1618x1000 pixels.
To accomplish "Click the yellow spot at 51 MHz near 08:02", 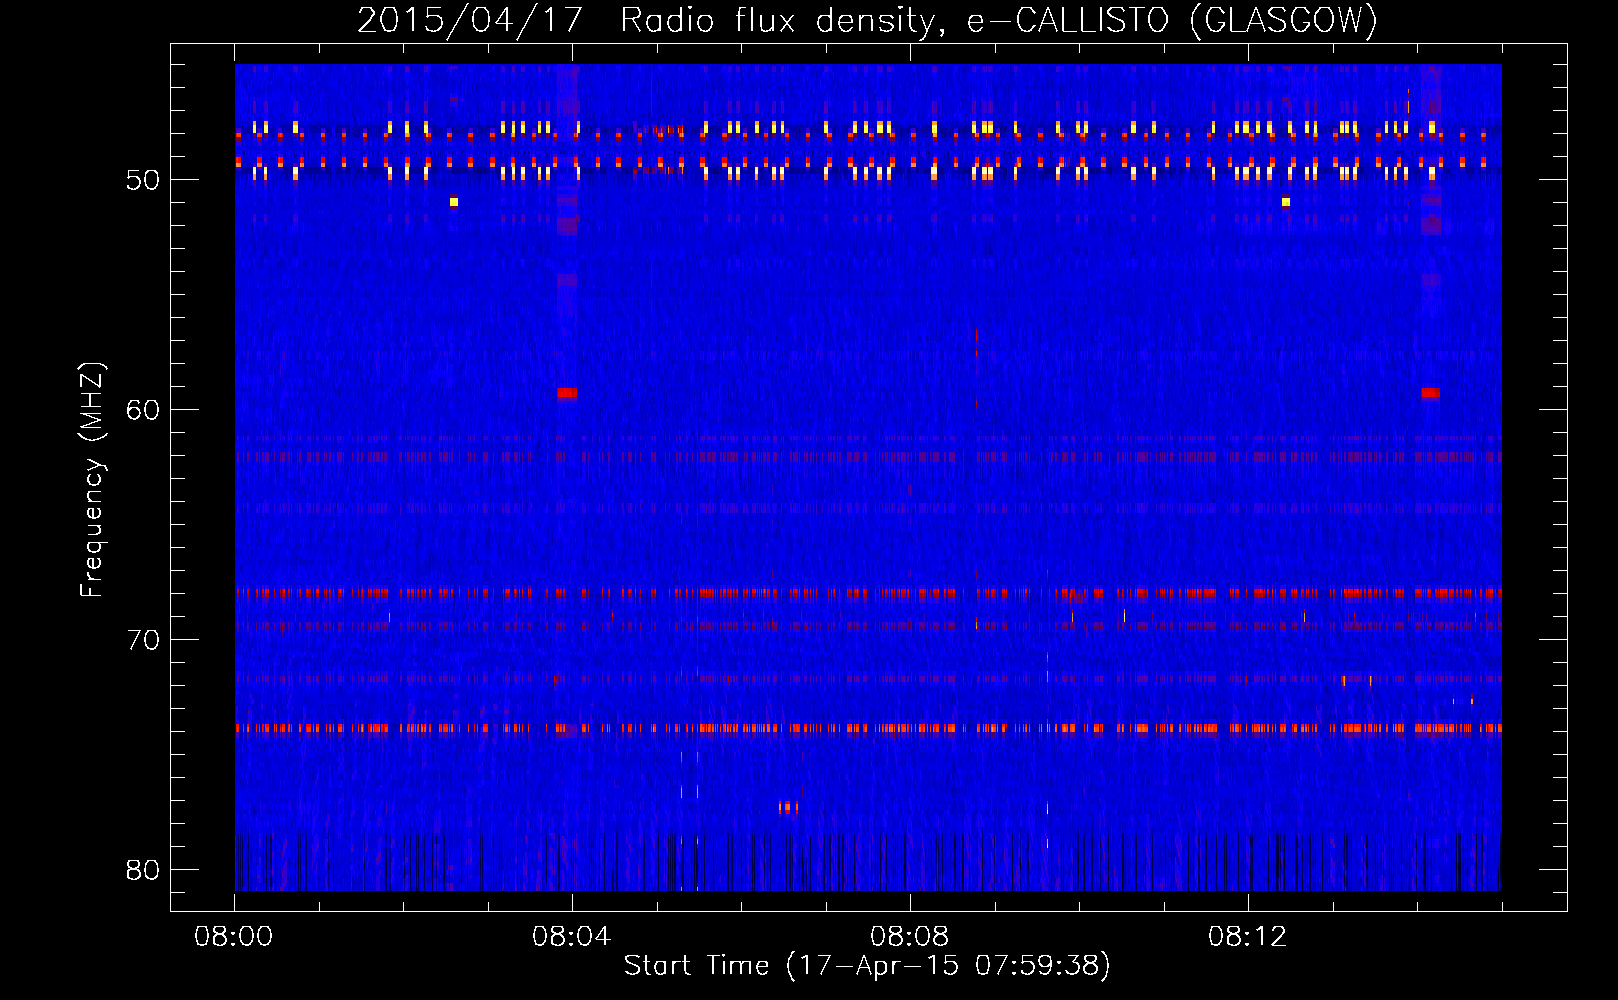I will point(454,202).
